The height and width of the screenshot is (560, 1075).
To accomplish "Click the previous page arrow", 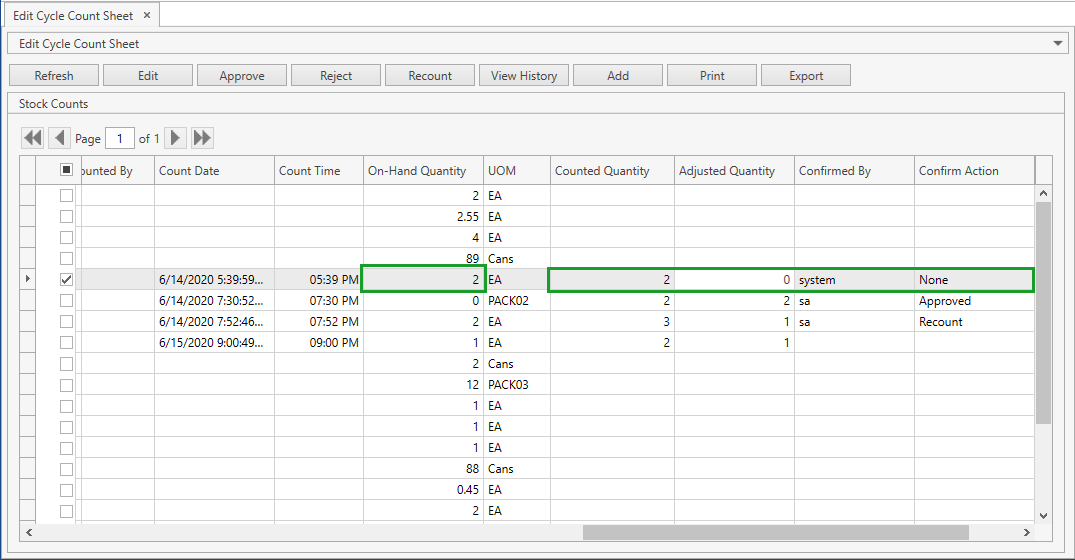I will [59, 139].
